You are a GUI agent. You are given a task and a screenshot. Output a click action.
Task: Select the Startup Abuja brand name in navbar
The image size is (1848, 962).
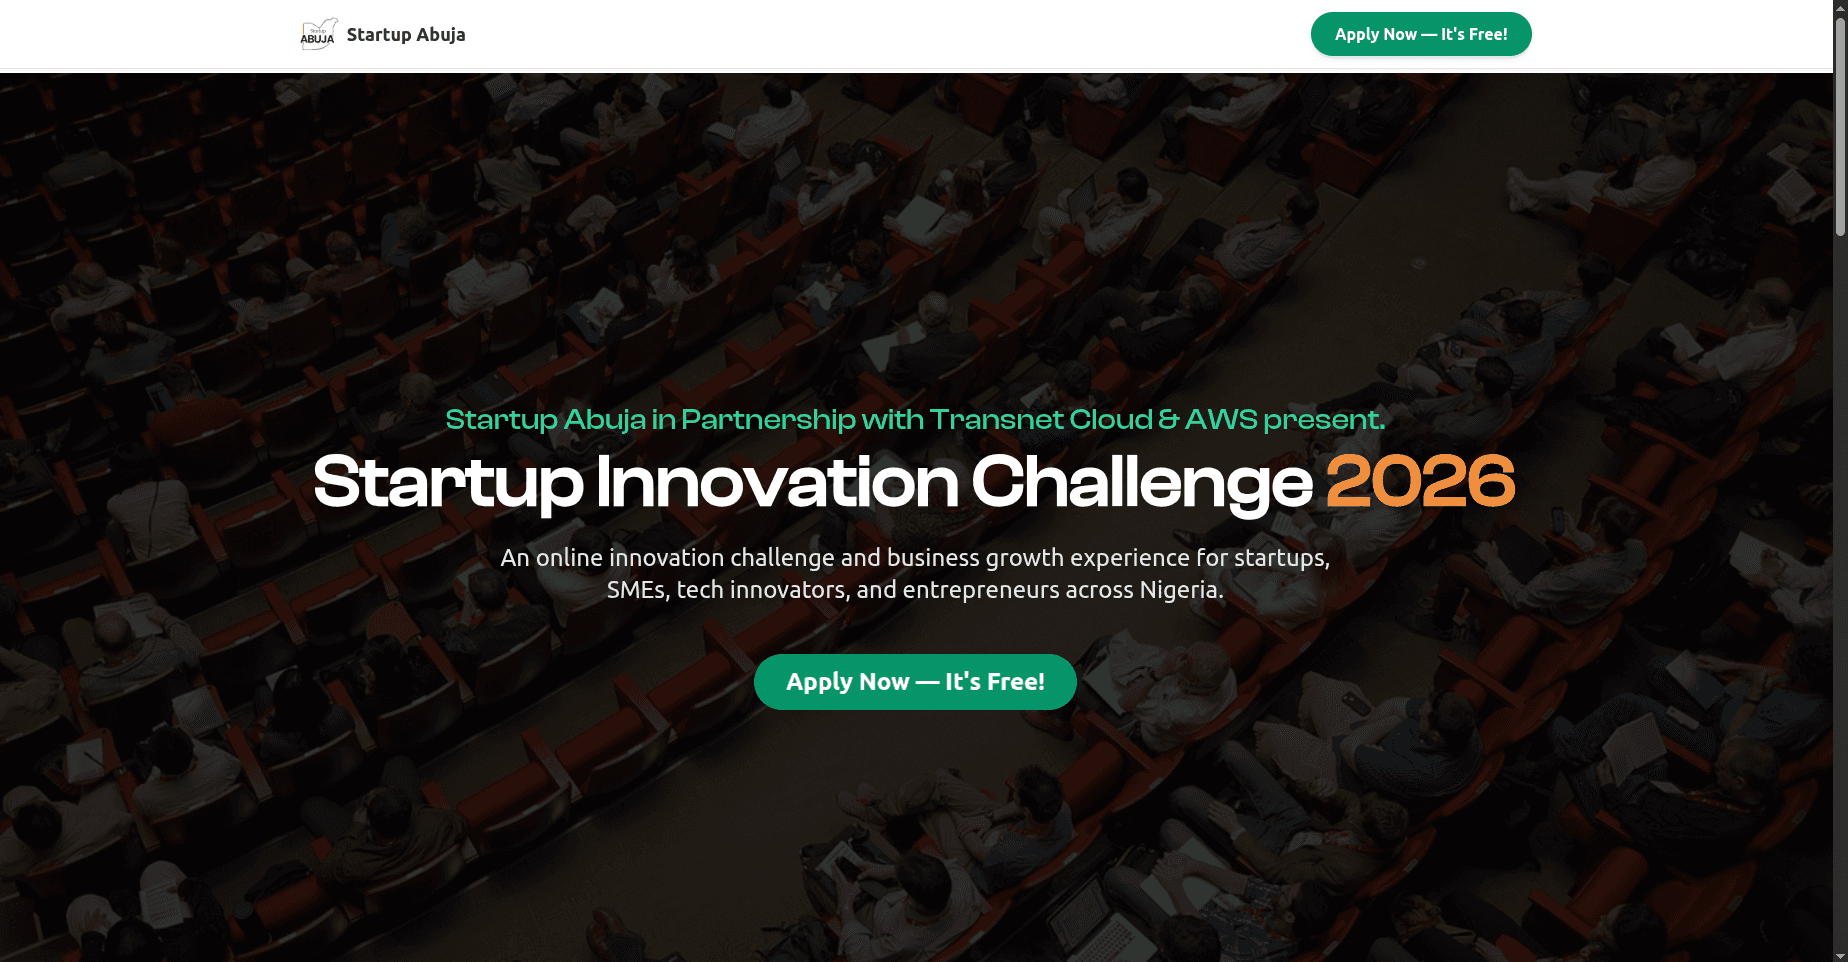click(x=405, y=33)
